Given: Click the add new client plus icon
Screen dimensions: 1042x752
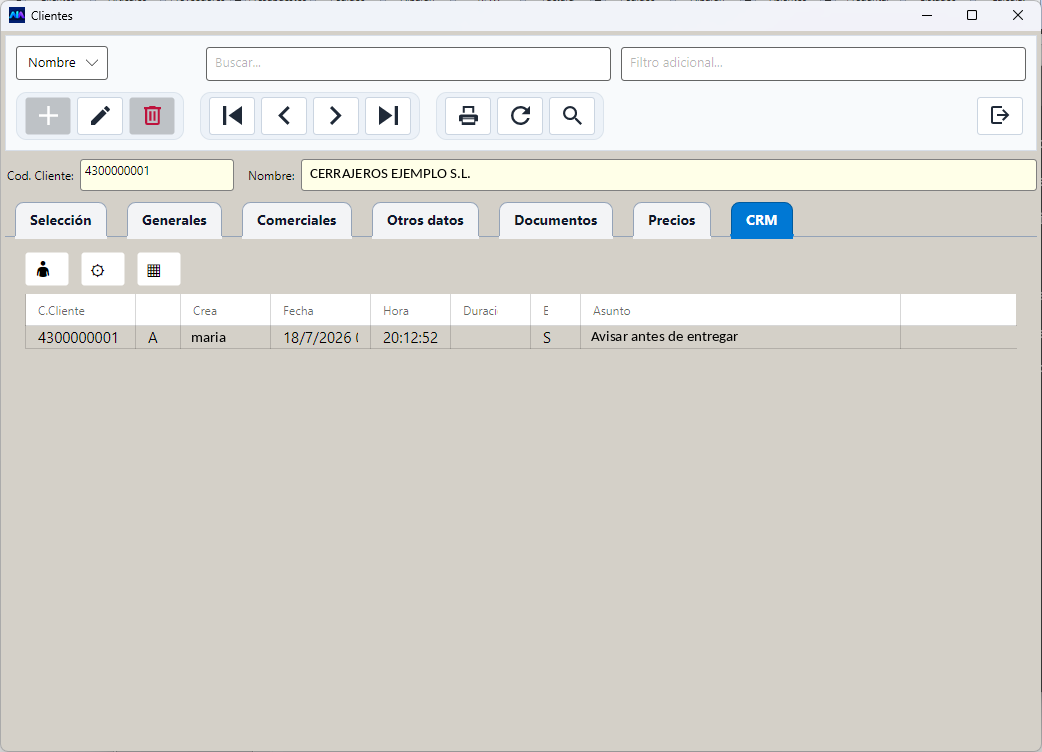Looking at the screenshot, I should click(x=48, y=116).
